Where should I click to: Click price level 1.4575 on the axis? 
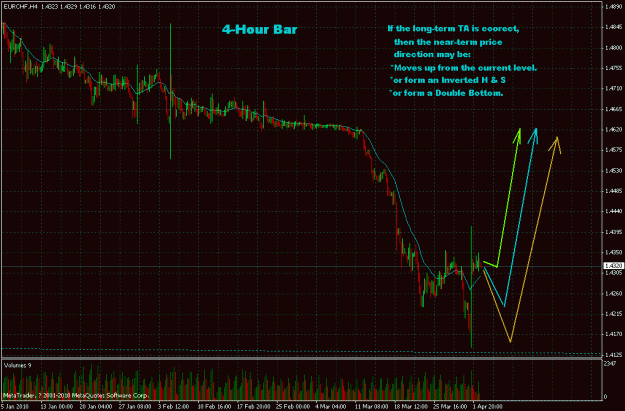click(x=614, y=150)
